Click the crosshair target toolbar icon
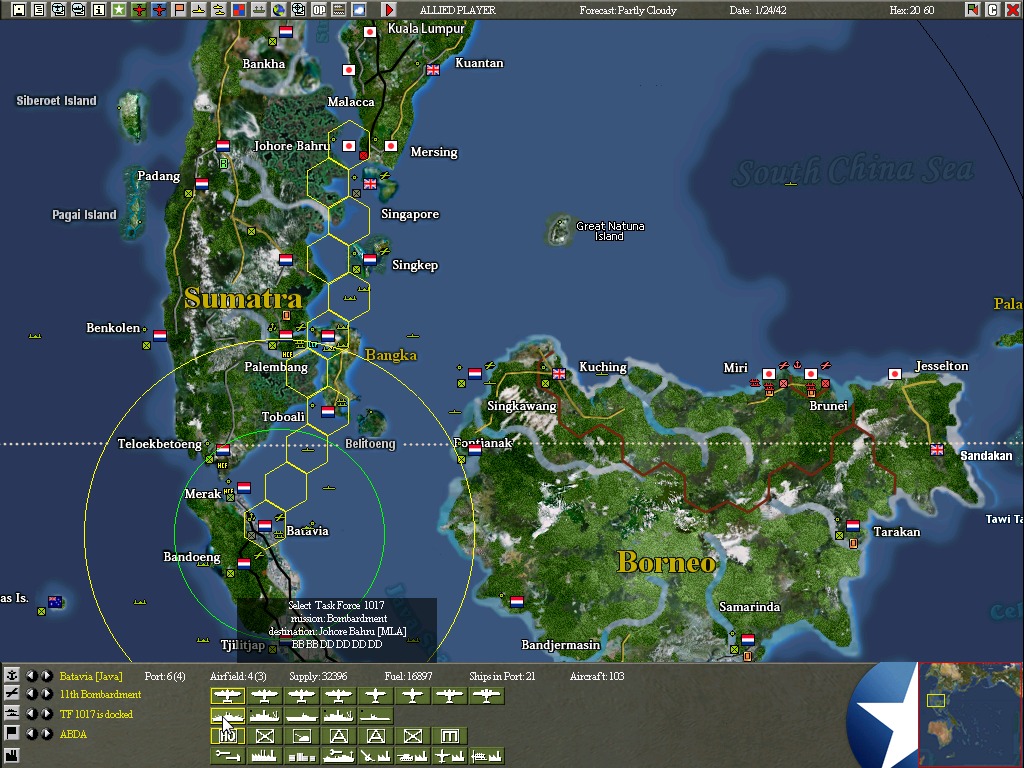The height and width of the screenshot is (768, 1024). click(x=298, y=10)
